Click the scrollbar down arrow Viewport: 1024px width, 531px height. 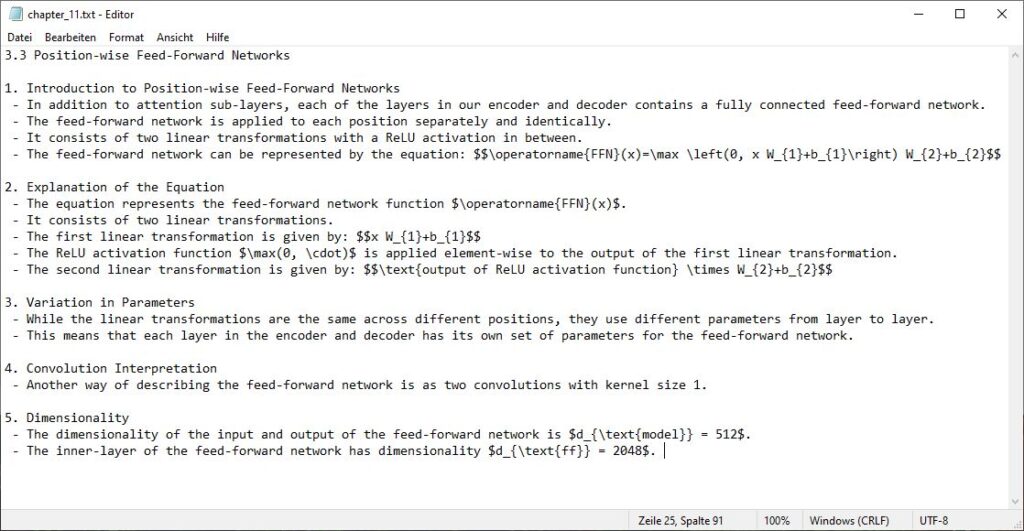[x=1015, y=502]
